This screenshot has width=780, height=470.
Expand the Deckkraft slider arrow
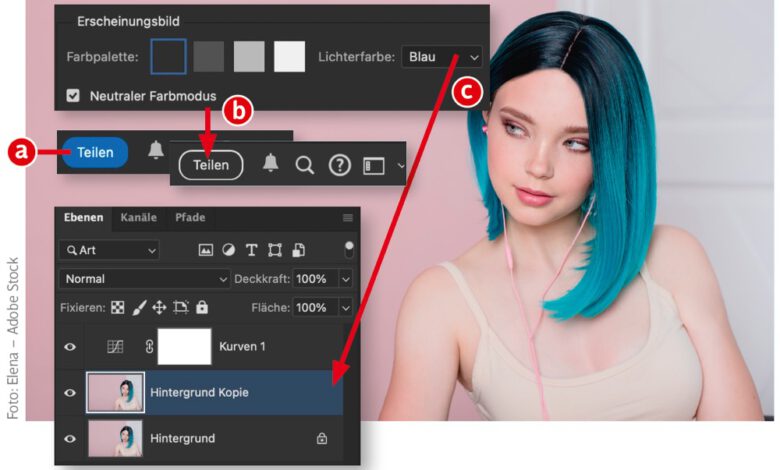pyautogui.click(x=346, y=279)
